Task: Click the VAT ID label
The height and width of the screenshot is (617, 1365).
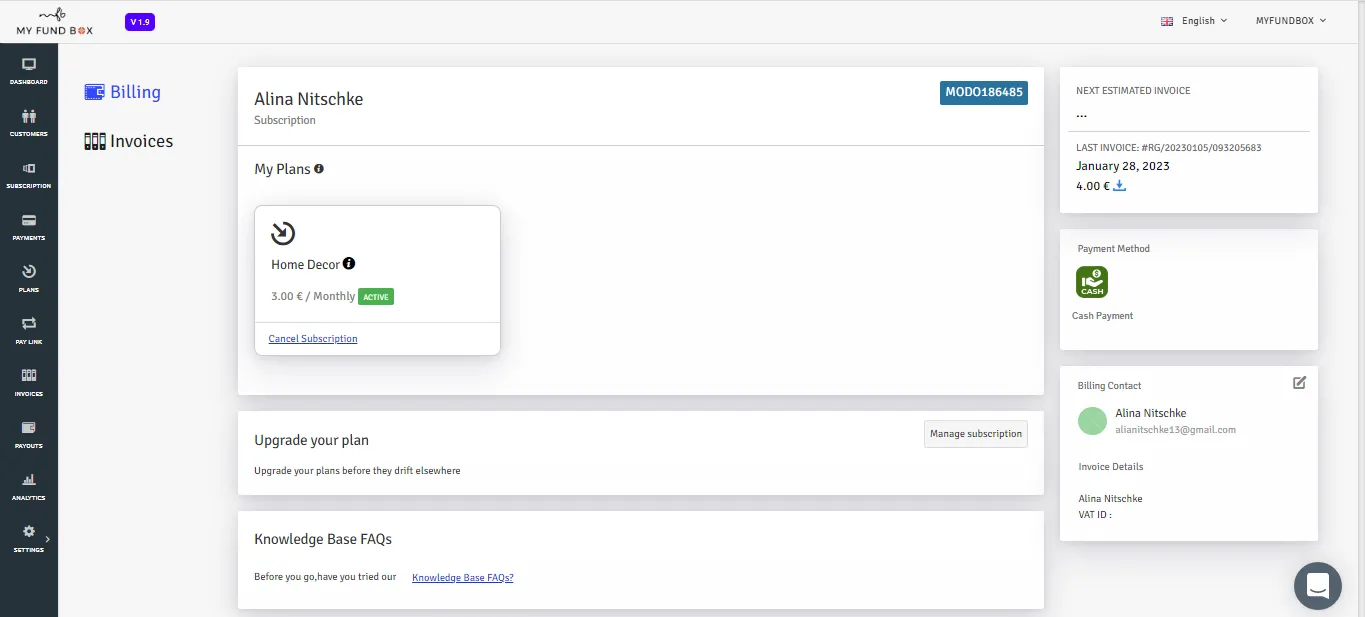Action: tap(1095, 515)
